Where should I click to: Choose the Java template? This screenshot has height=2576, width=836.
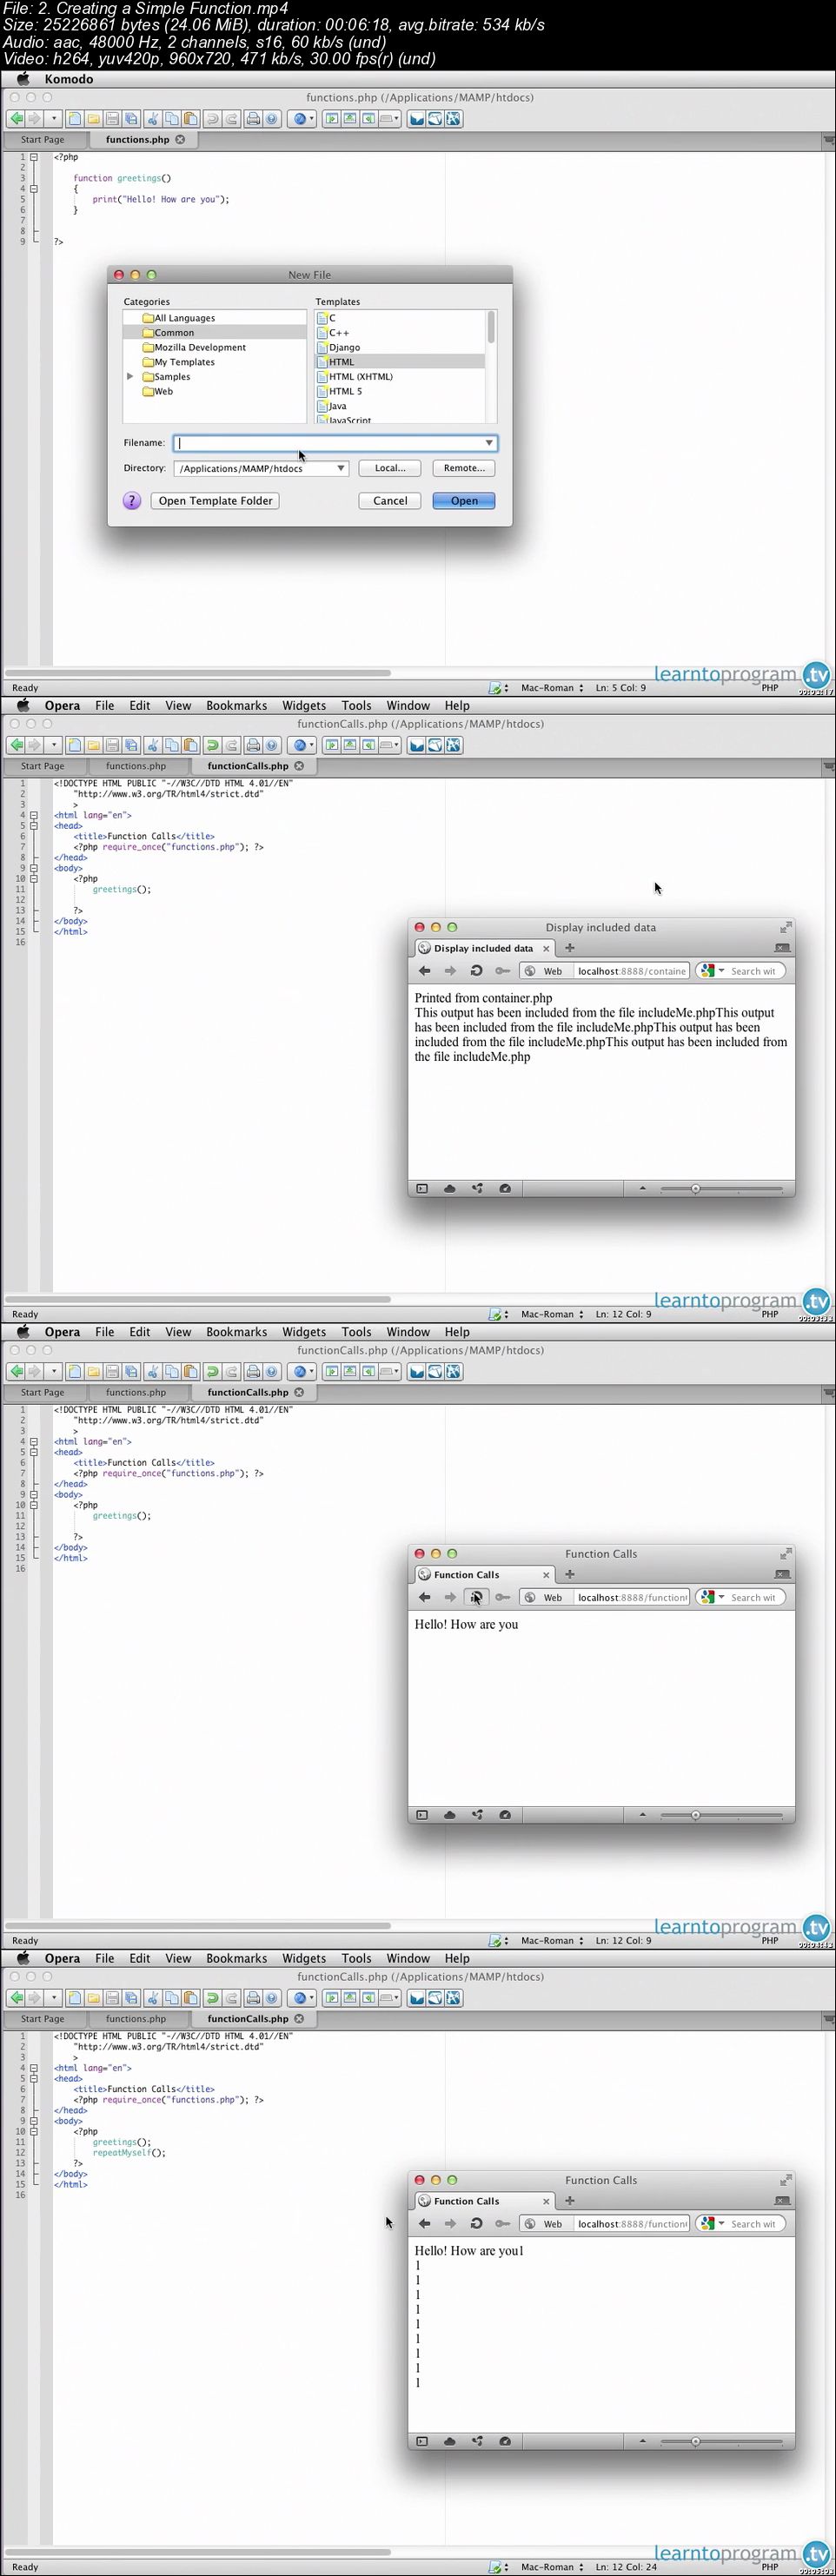point(337,406)
